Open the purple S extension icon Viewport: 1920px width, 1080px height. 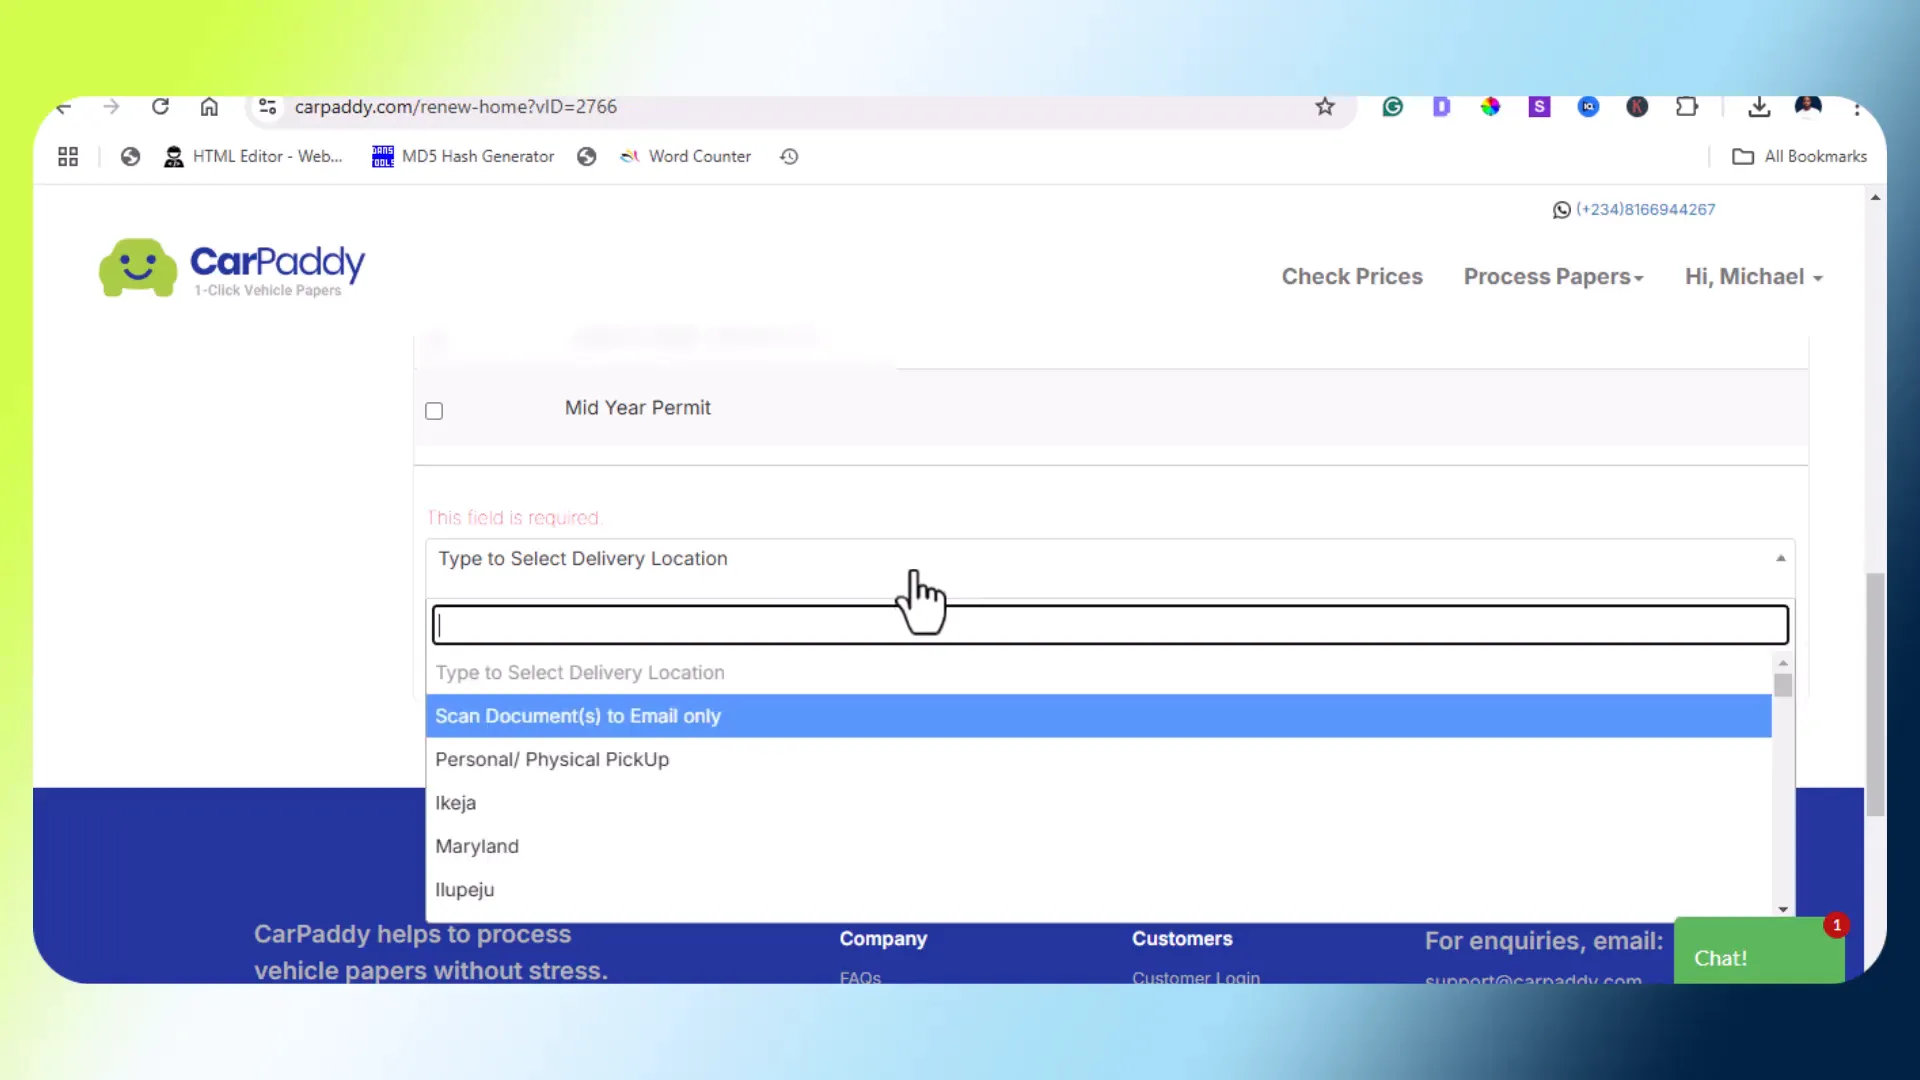[1539, 107]
